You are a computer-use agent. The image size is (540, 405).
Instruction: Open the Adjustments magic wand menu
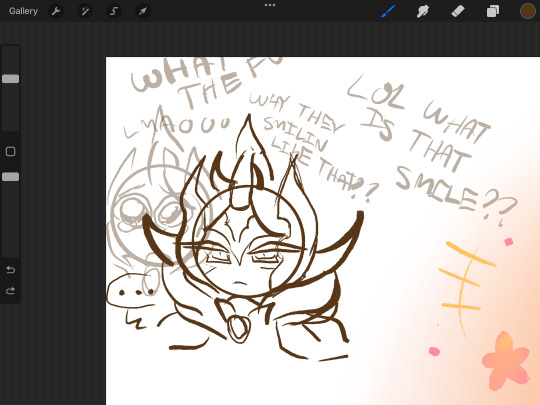click(85, 11)
